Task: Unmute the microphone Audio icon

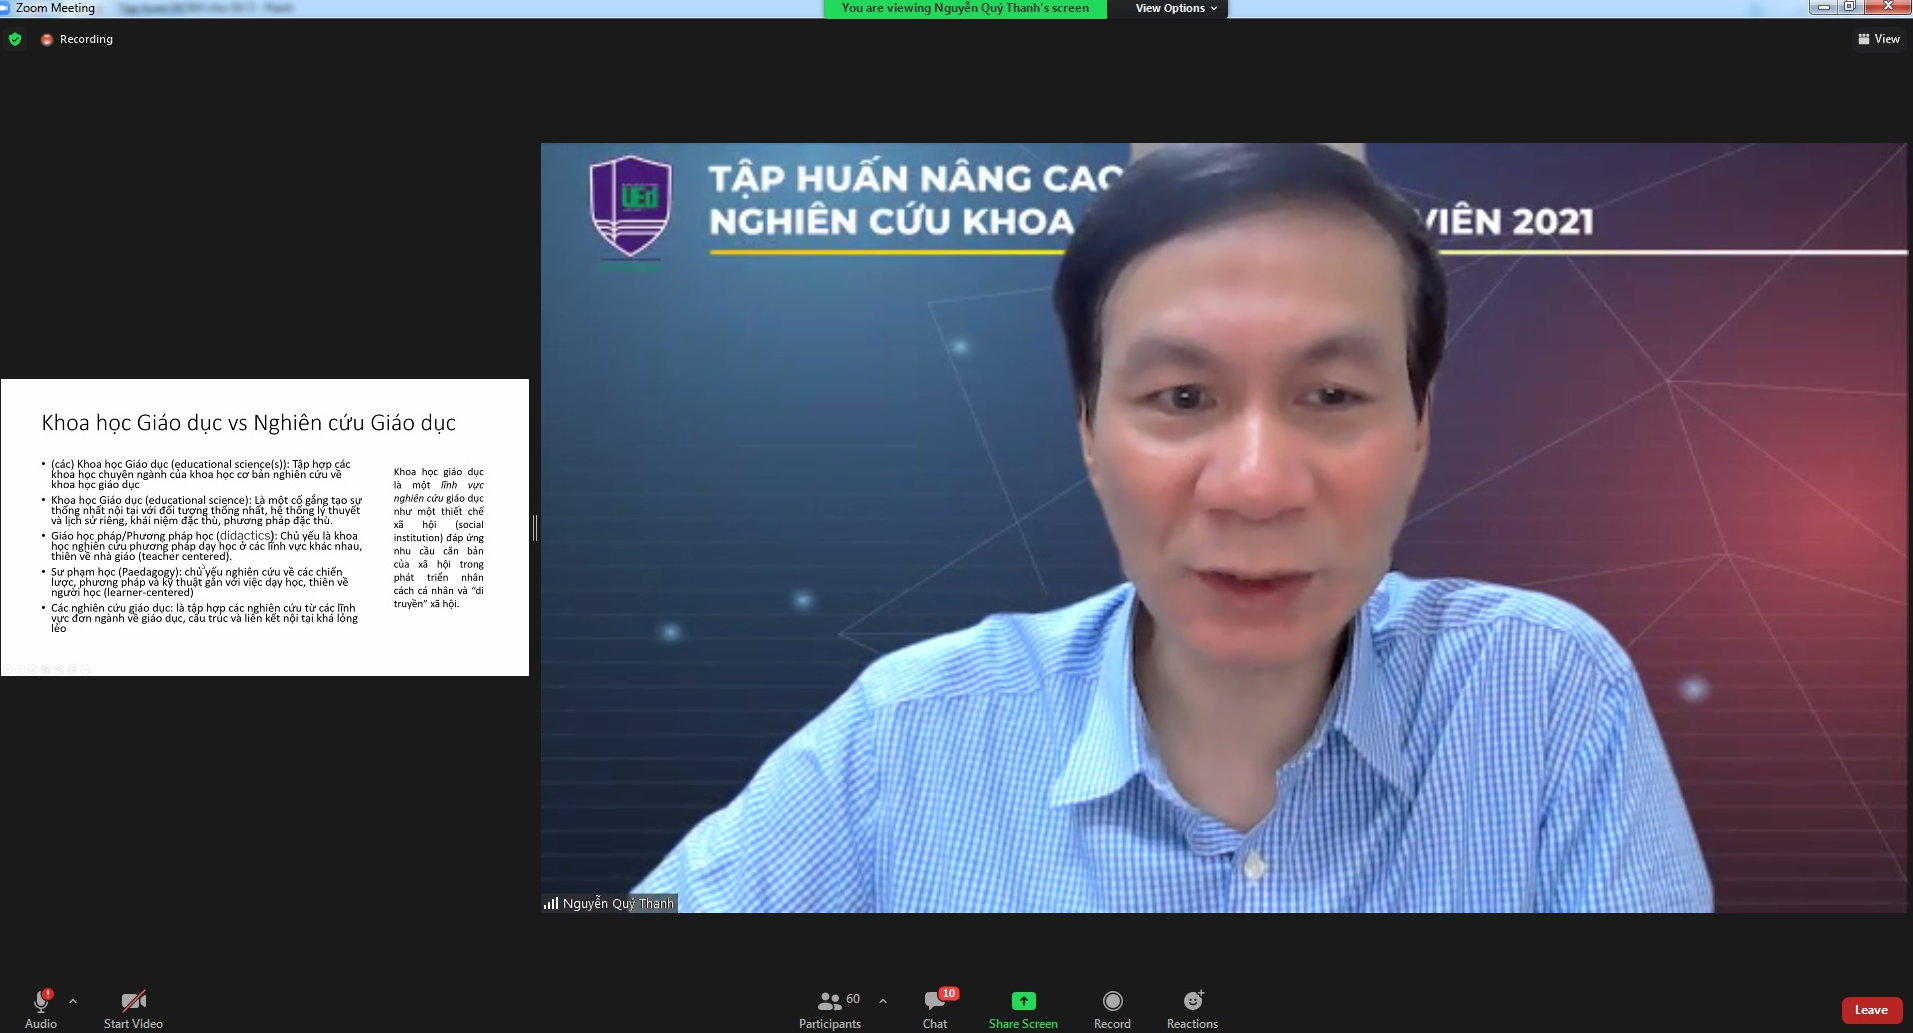Action: coord(41,1002)
